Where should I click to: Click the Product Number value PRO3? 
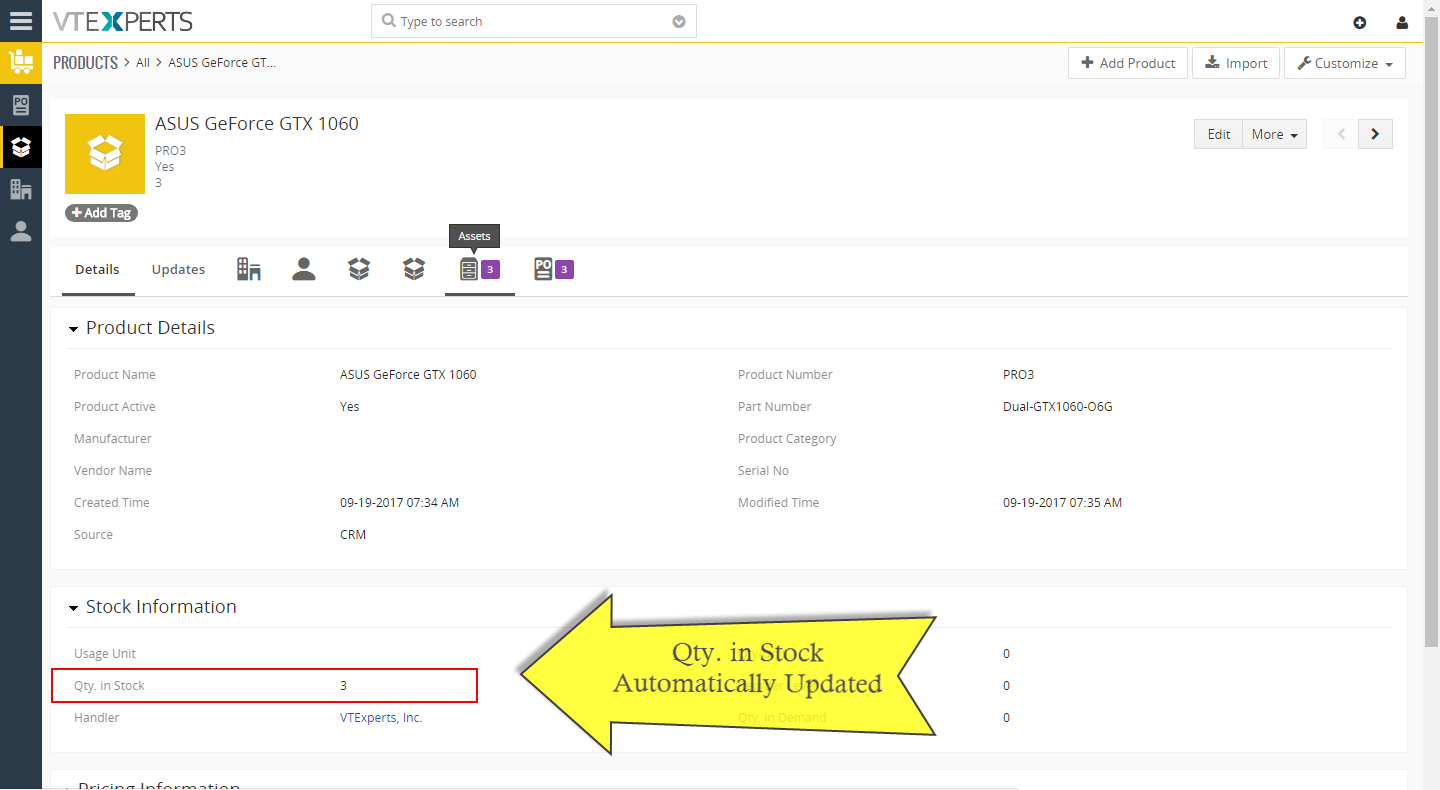tap(1018, 374)
